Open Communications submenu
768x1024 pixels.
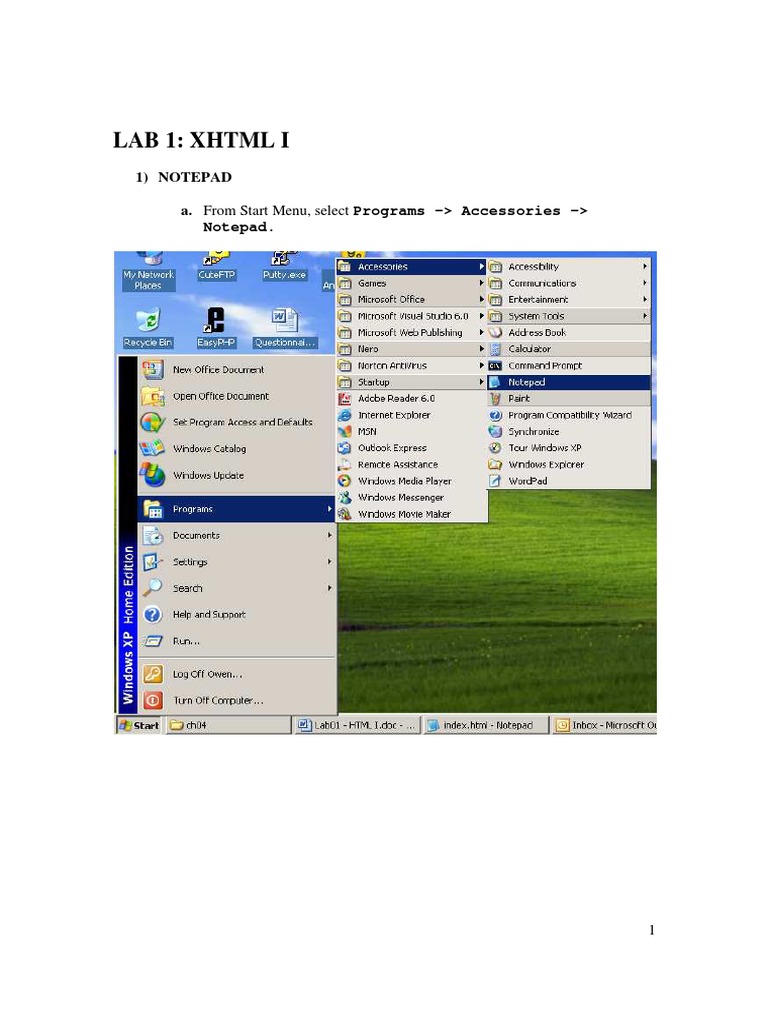[569, 283]
